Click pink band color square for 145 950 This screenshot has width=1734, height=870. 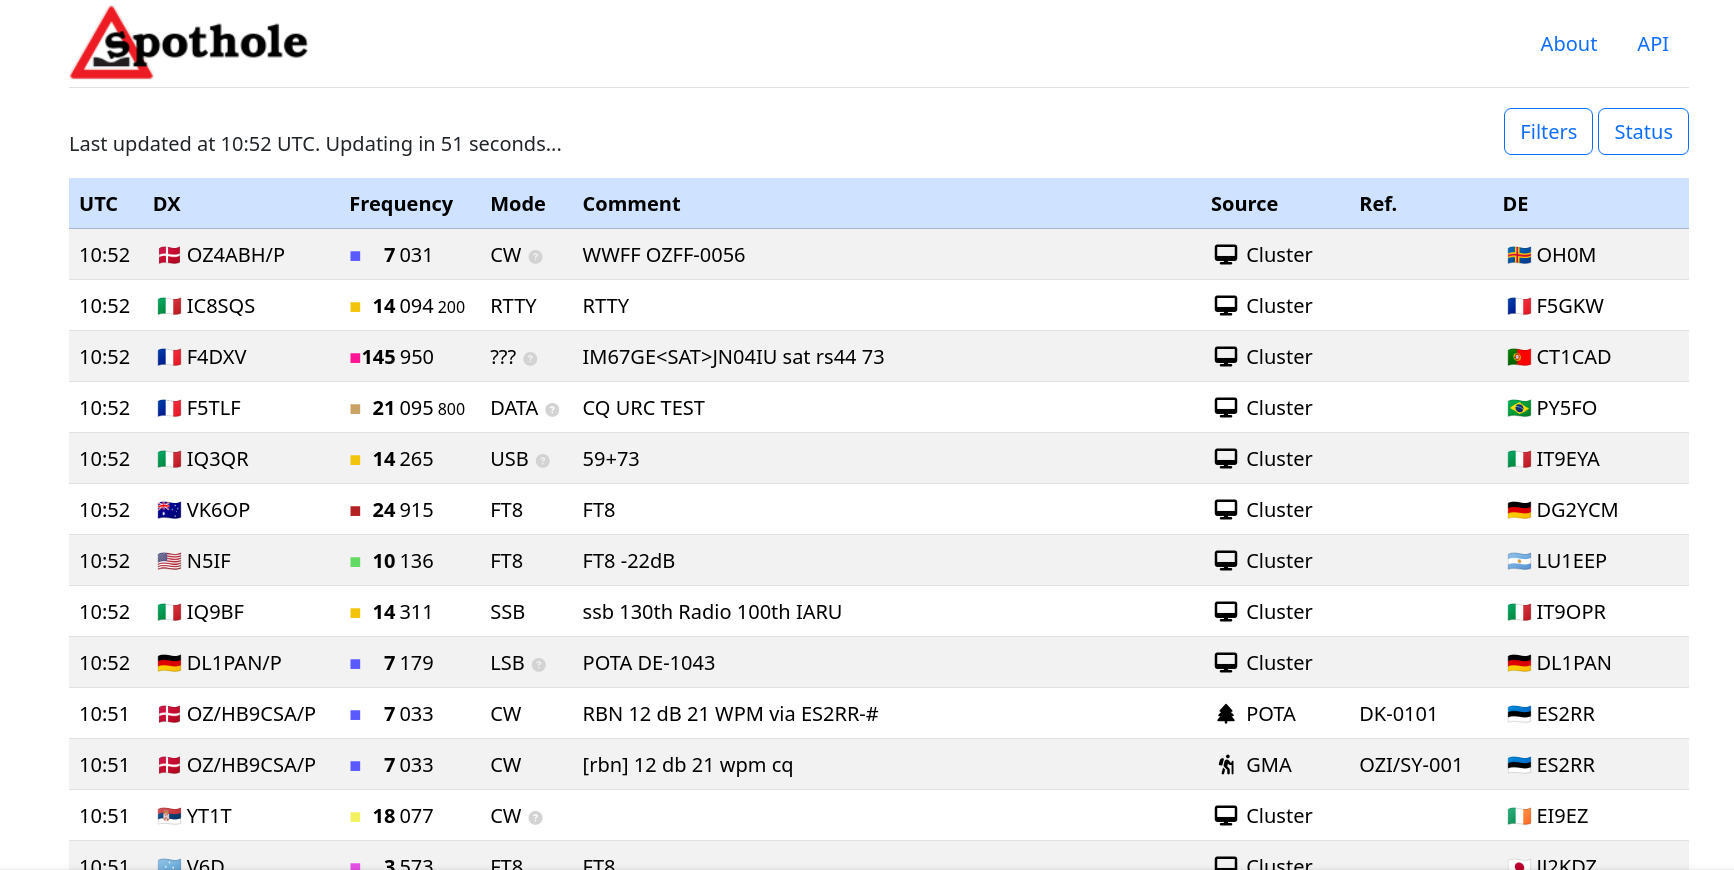coord(355,358)
